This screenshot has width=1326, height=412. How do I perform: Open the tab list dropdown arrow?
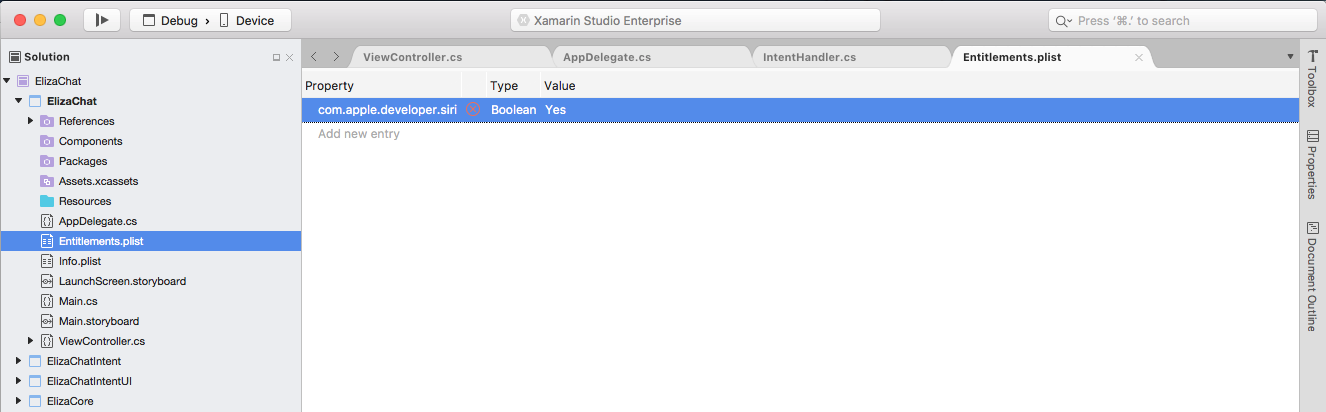[x=1290, y=57]
